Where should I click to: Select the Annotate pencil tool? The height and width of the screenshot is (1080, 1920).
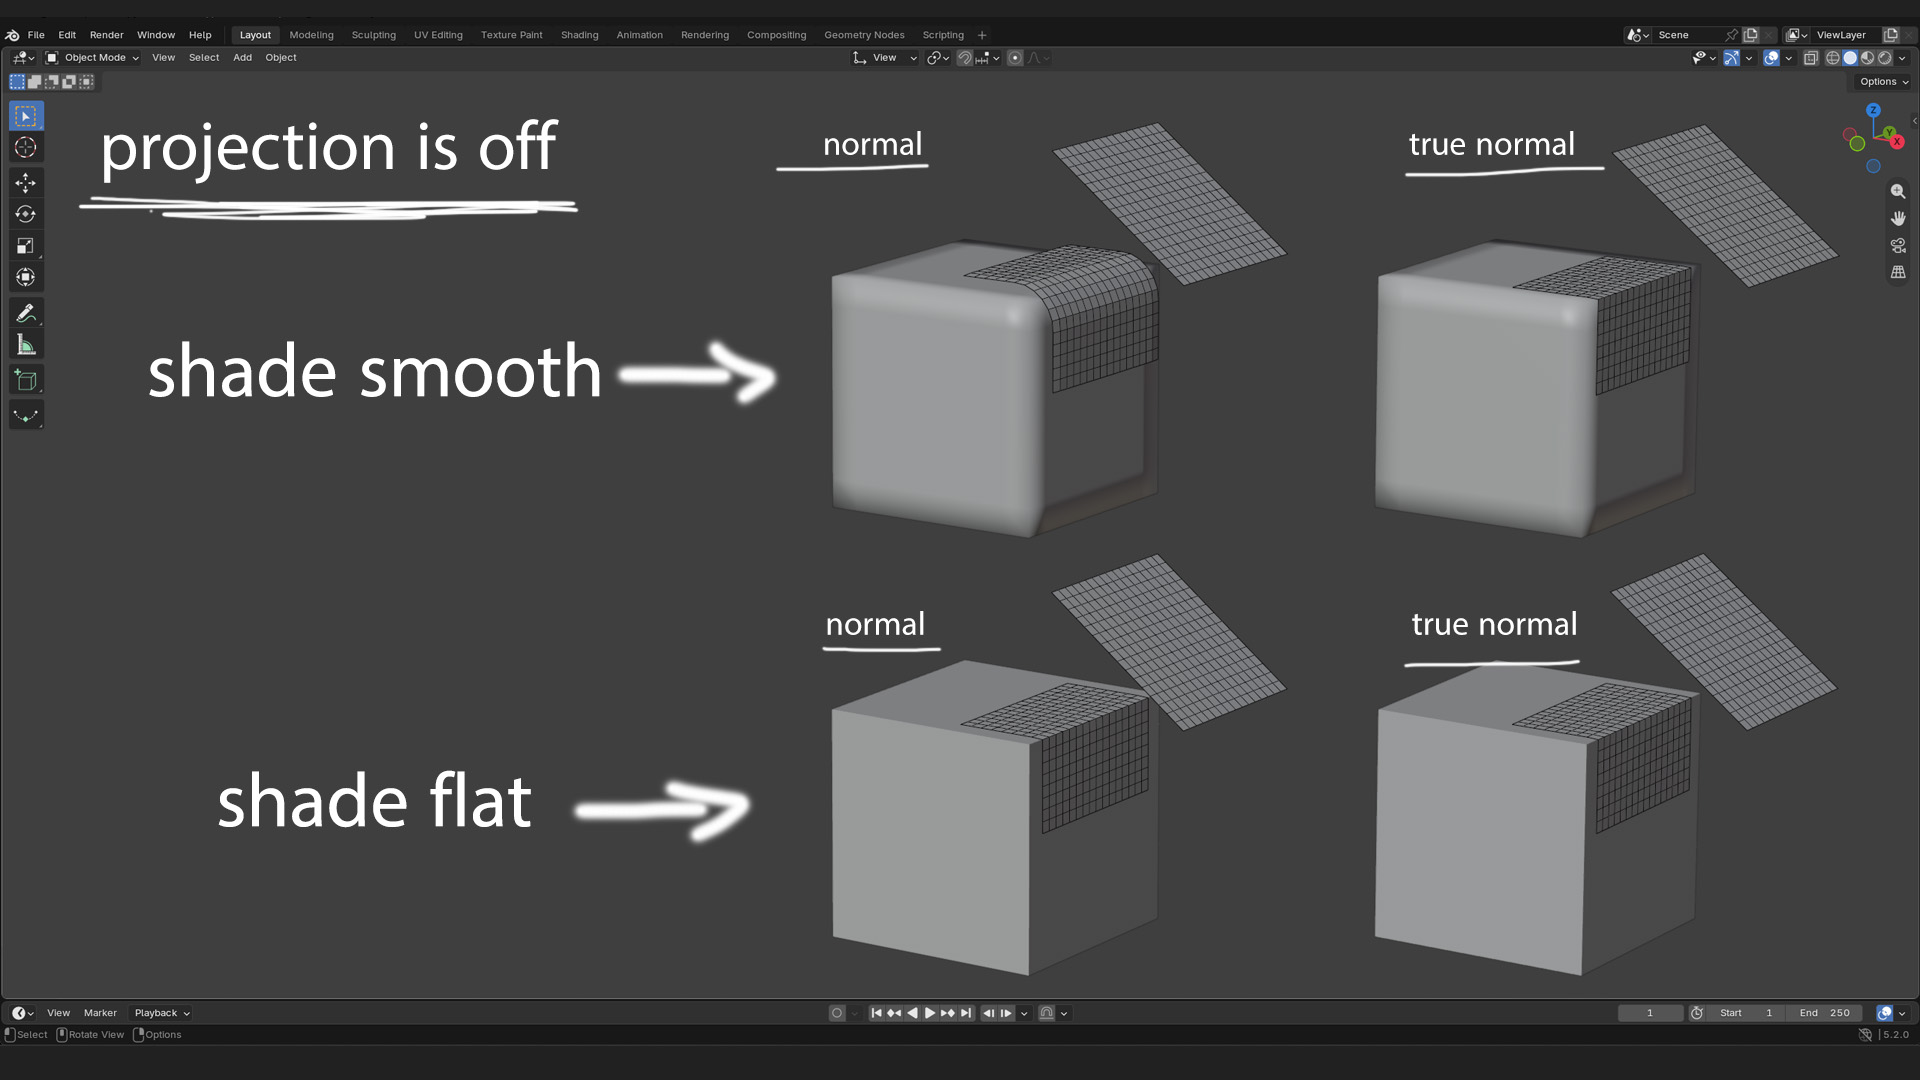pos(26,313)
